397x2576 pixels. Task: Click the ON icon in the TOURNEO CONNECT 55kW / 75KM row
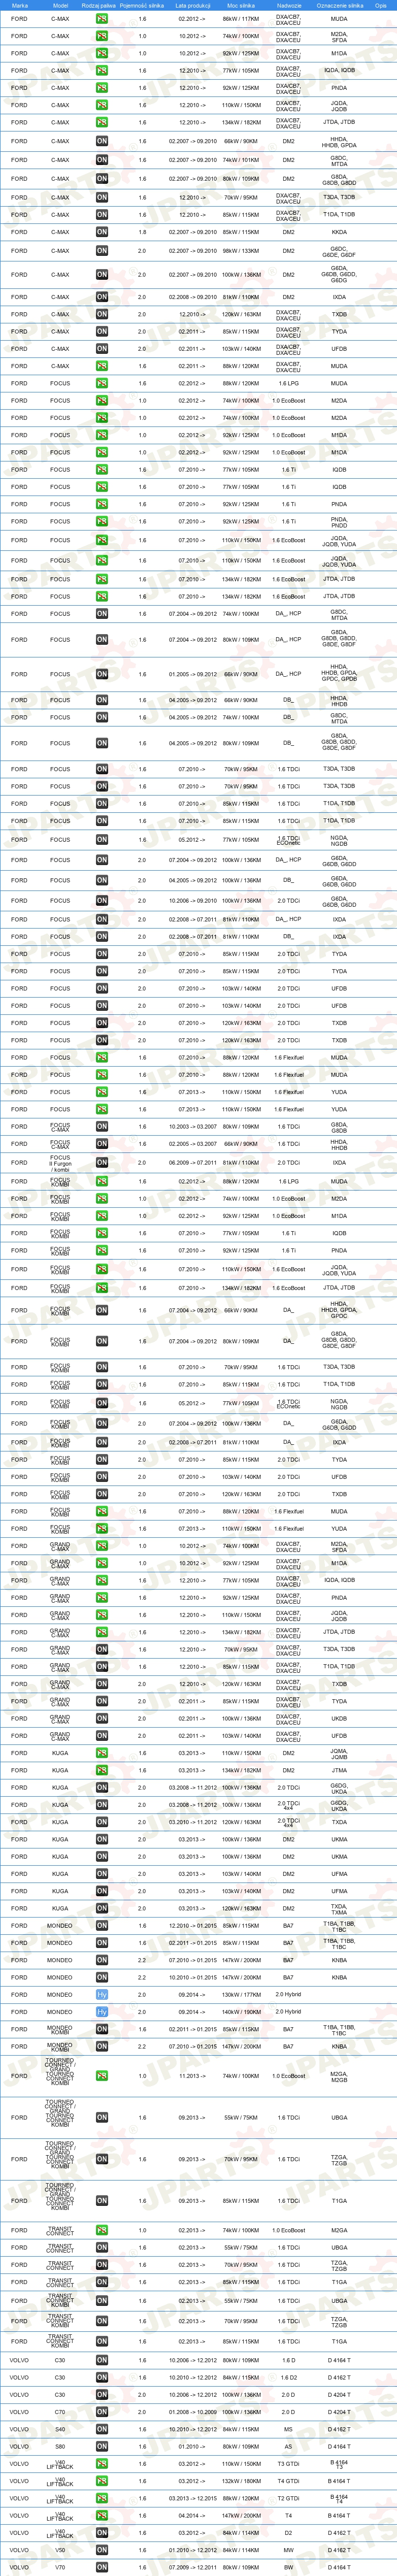102,2117
